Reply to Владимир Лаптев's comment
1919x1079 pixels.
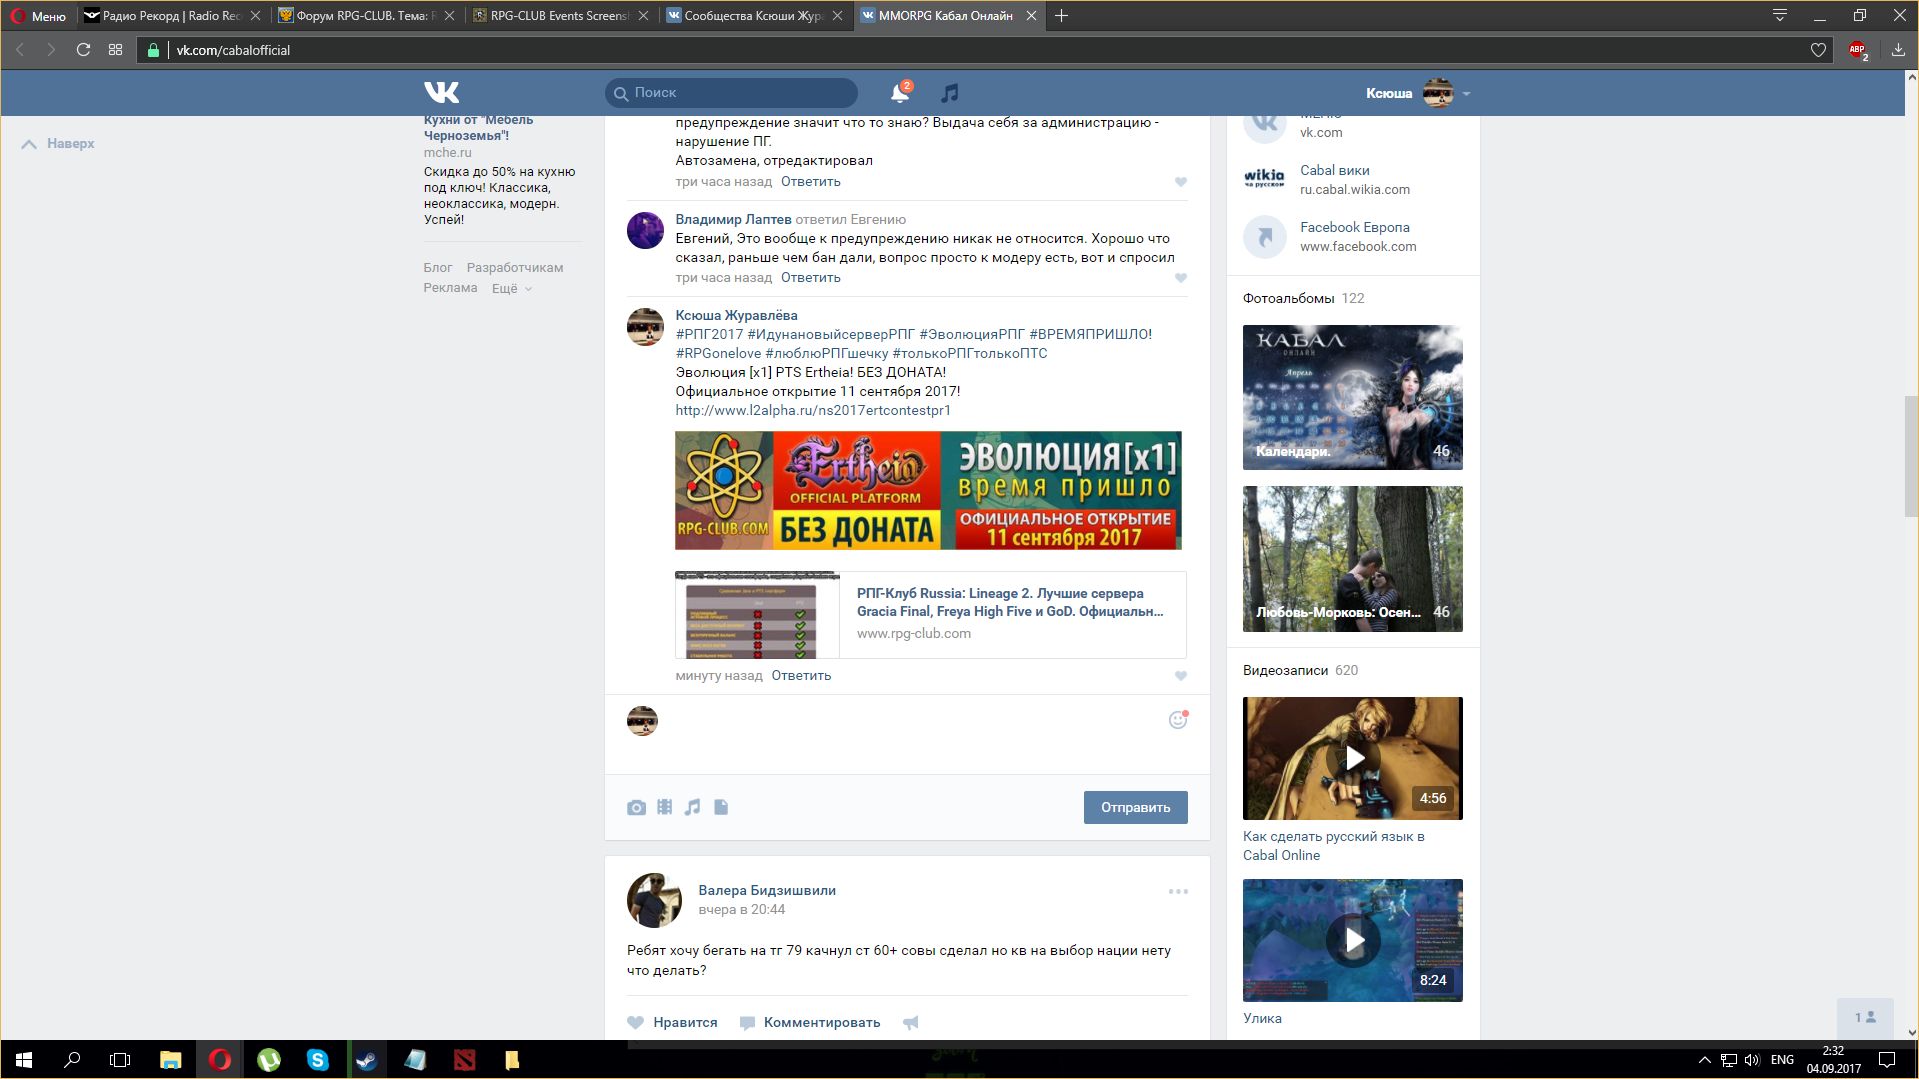810,278
